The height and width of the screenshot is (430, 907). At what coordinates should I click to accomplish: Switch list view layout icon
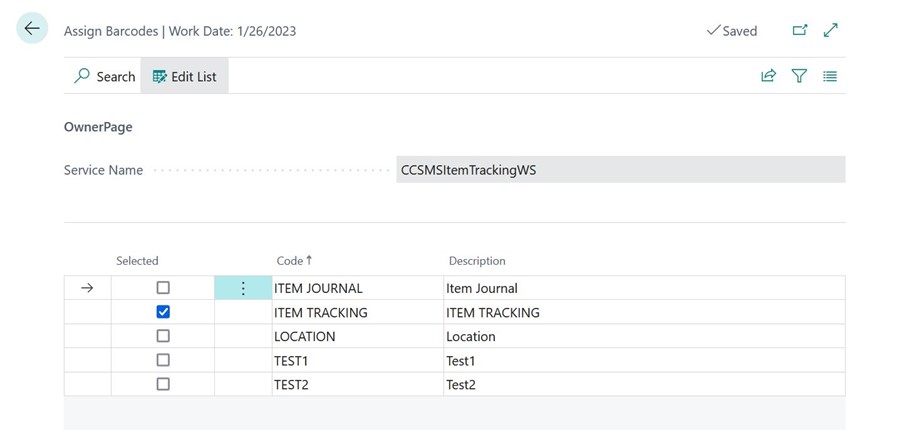click(x=830, y=76)
